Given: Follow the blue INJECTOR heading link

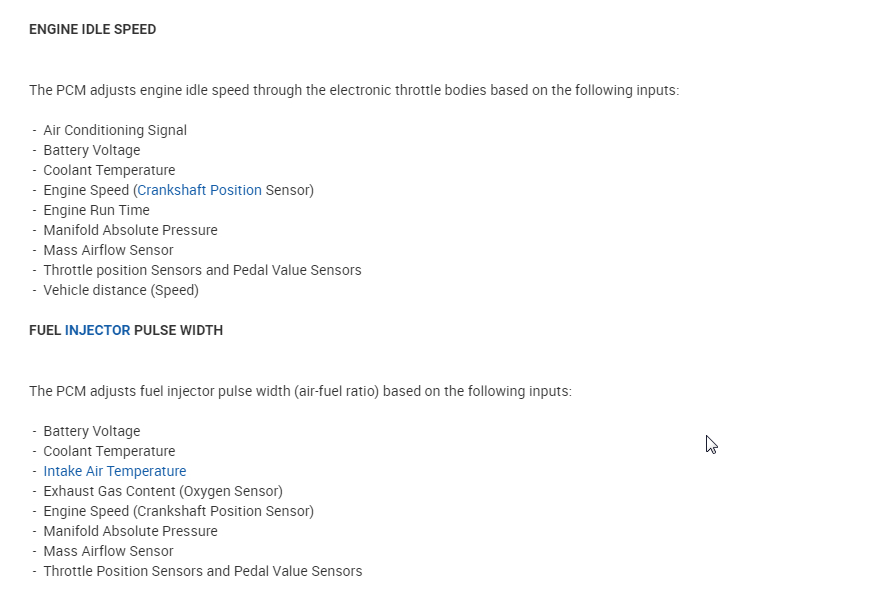Looking at the screenshot, I should [97, 330].
